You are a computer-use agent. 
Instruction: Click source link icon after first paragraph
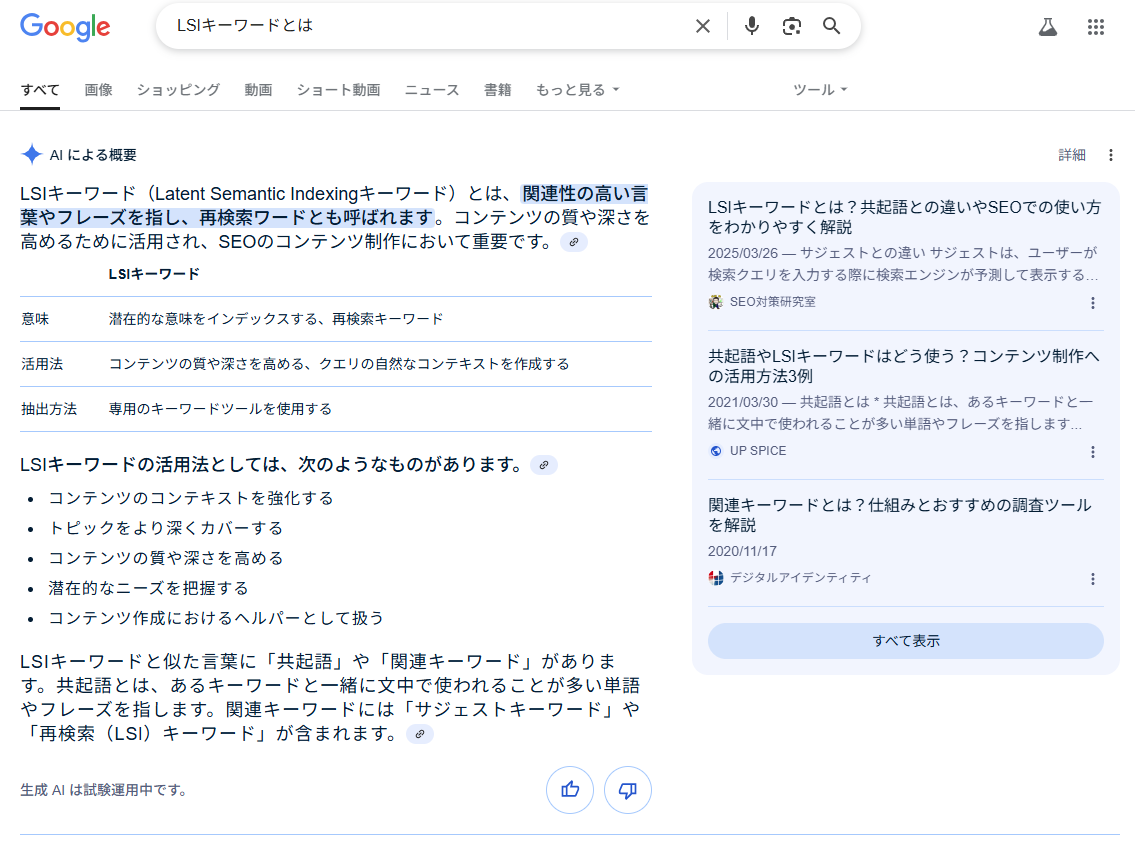point(573,242)
